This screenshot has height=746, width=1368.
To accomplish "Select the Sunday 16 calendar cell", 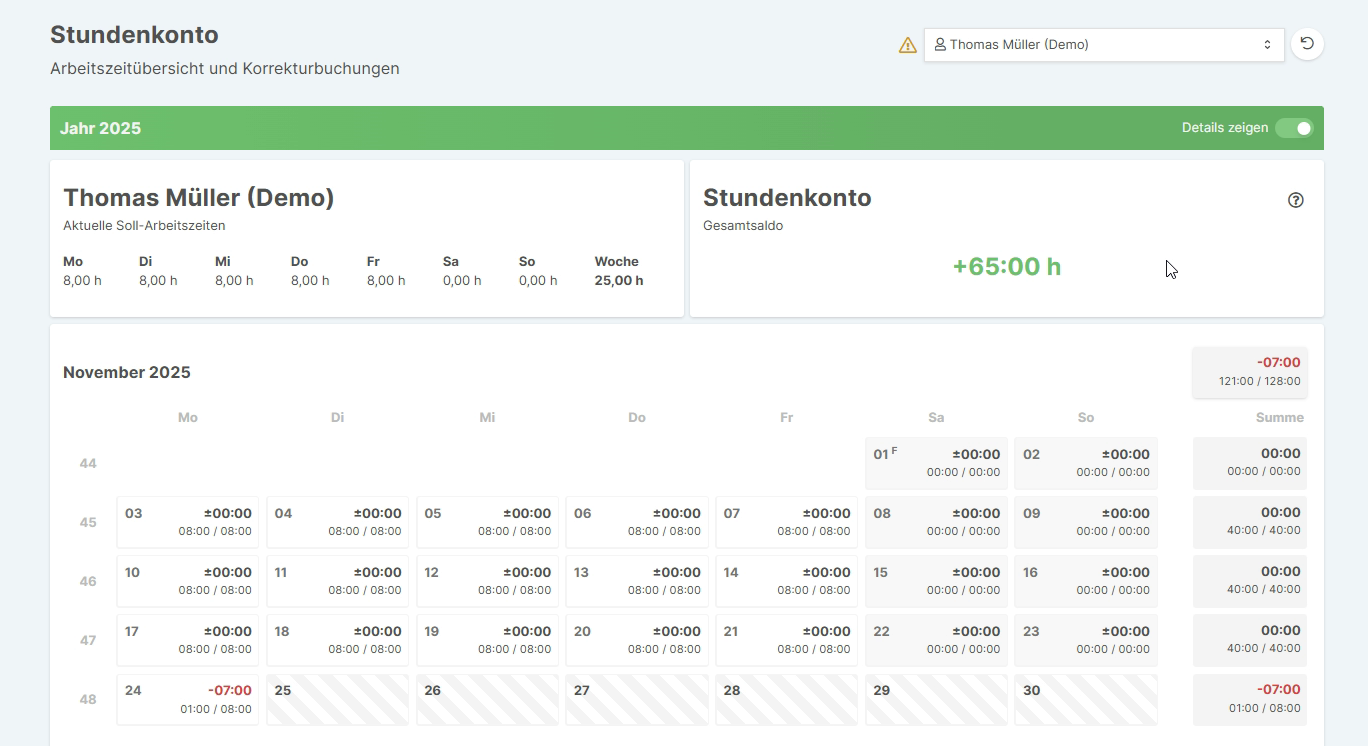I will 1086,581.
